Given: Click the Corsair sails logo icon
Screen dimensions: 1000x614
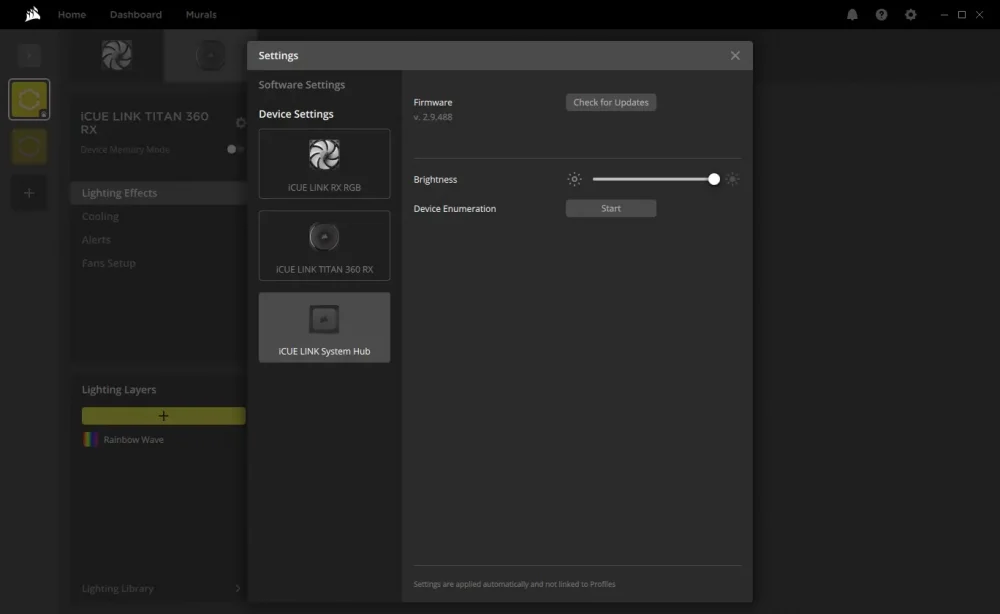Looking at the screenshot, I should [33, 14].
